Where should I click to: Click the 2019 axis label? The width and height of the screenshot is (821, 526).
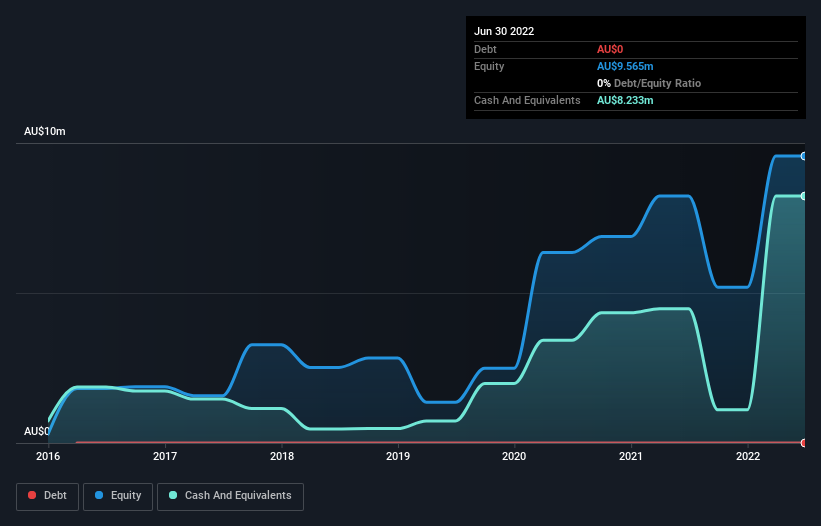[398, 456]
